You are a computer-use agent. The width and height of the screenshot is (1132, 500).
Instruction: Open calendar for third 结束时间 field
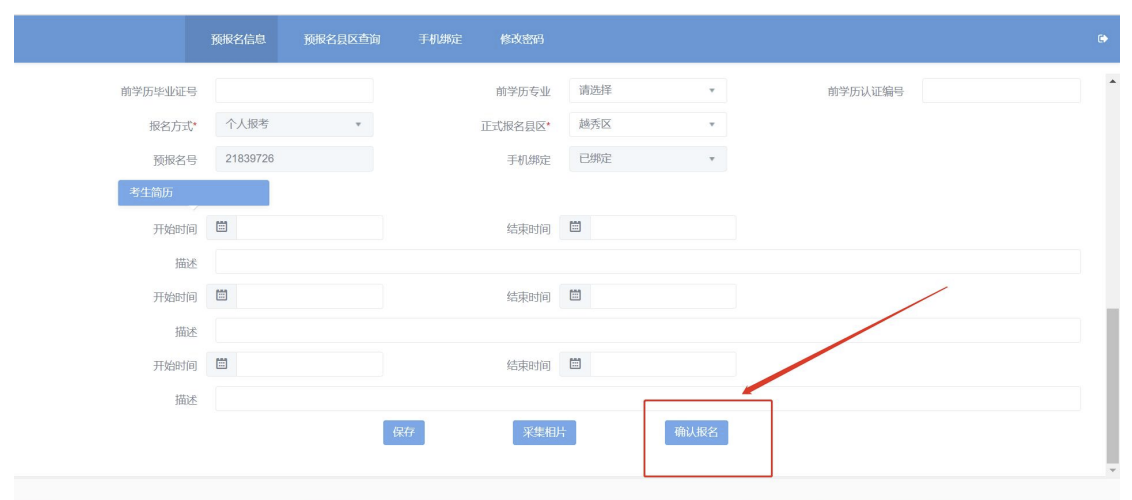(575, 364)
